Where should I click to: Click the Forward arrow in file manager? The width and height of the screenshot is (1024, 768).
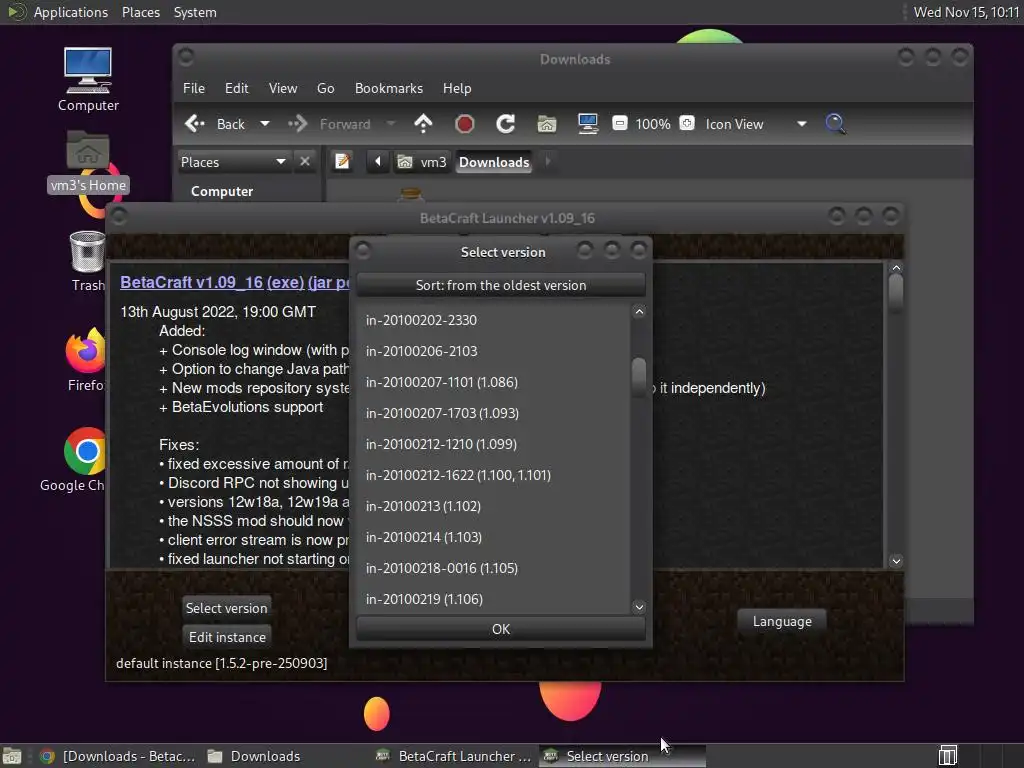point(298,123)
